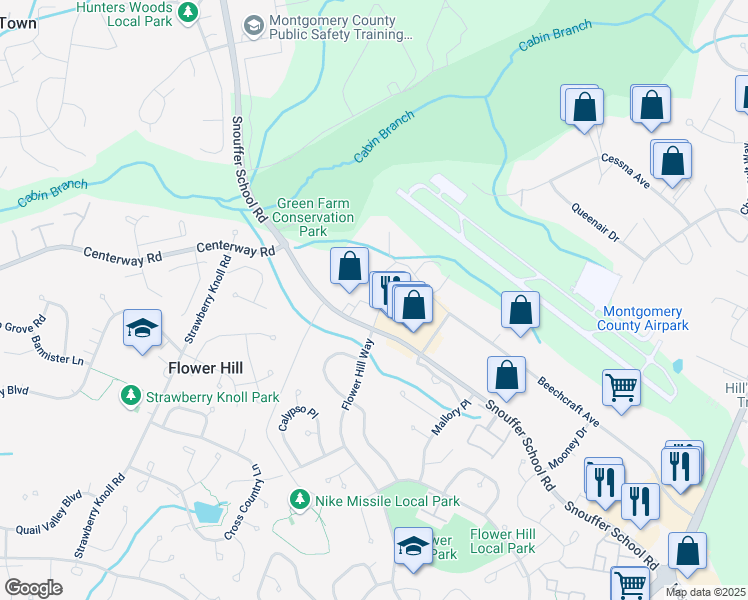This screenshot has width=748, height=600.
Task: Click the Flower Hill neighborhood label
Action: [x=206, y=368]
